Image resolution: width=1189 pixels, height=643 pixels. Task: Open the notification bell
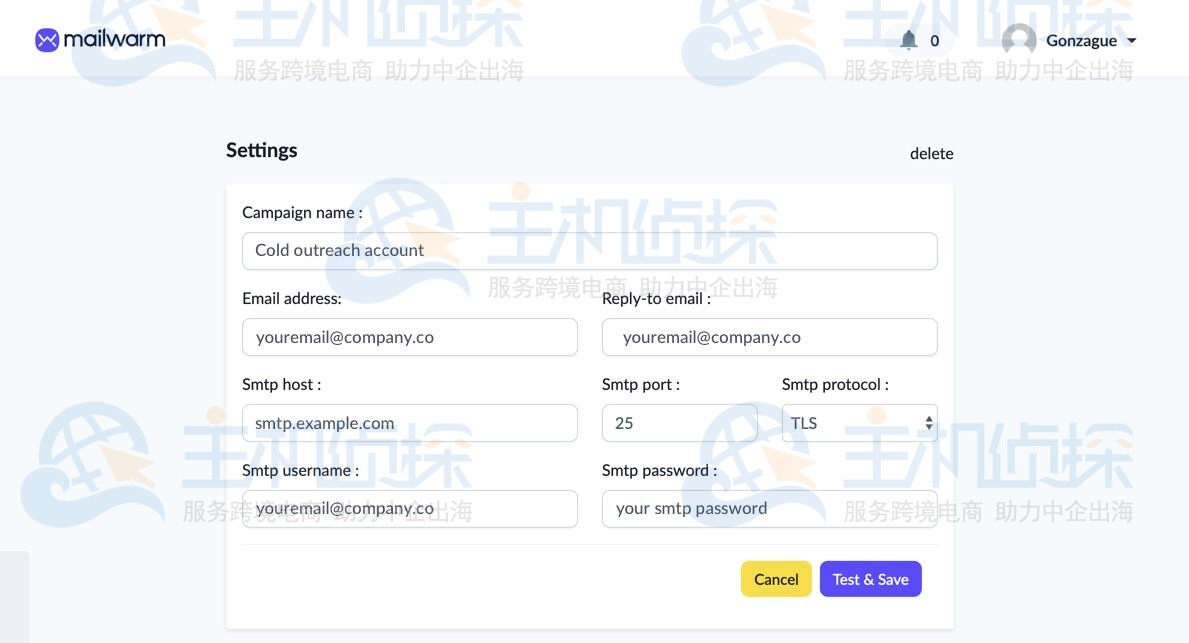[908, 40]
